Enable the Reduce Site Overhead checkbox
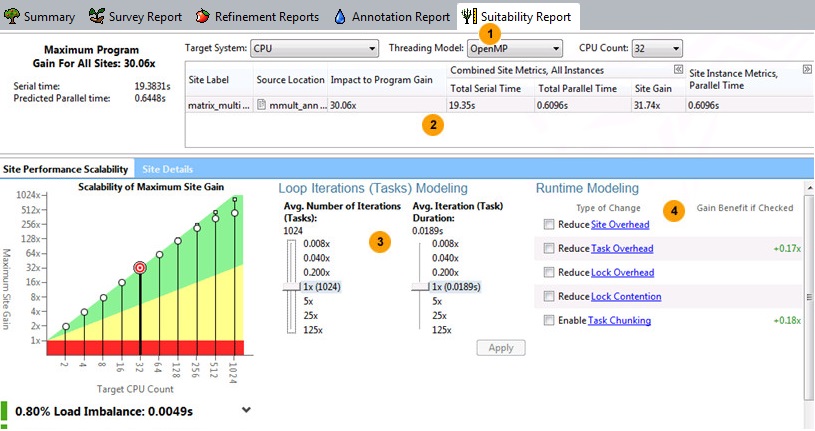The height and width of the screenshot is (431, 815). 549,225
